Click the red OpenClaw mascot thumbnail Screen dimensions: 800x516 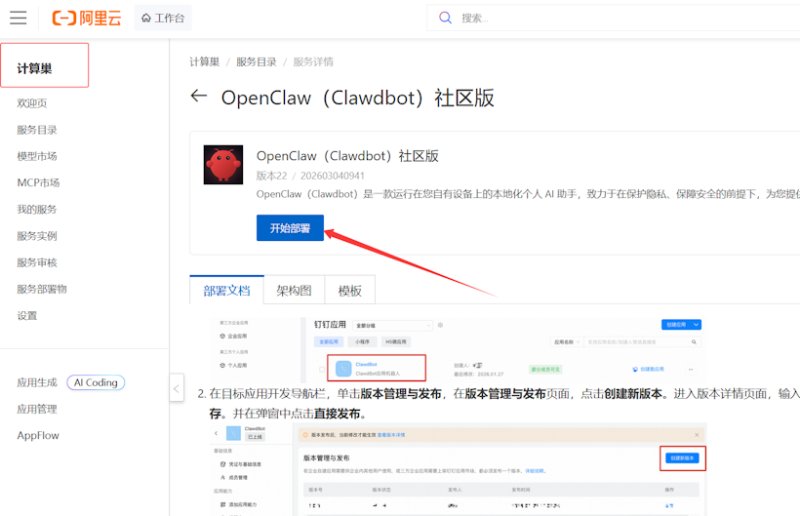(x=223, y=165)
